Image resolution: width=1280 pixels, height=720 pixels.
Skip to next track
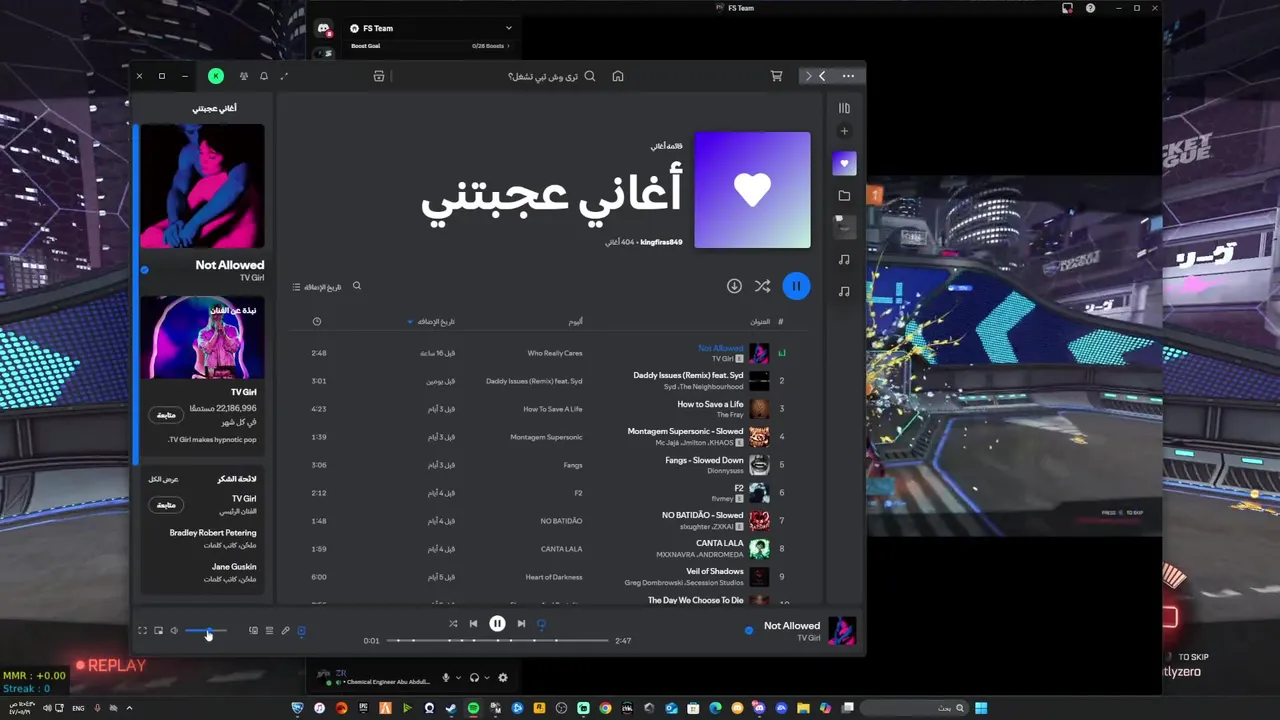[521, 624]
